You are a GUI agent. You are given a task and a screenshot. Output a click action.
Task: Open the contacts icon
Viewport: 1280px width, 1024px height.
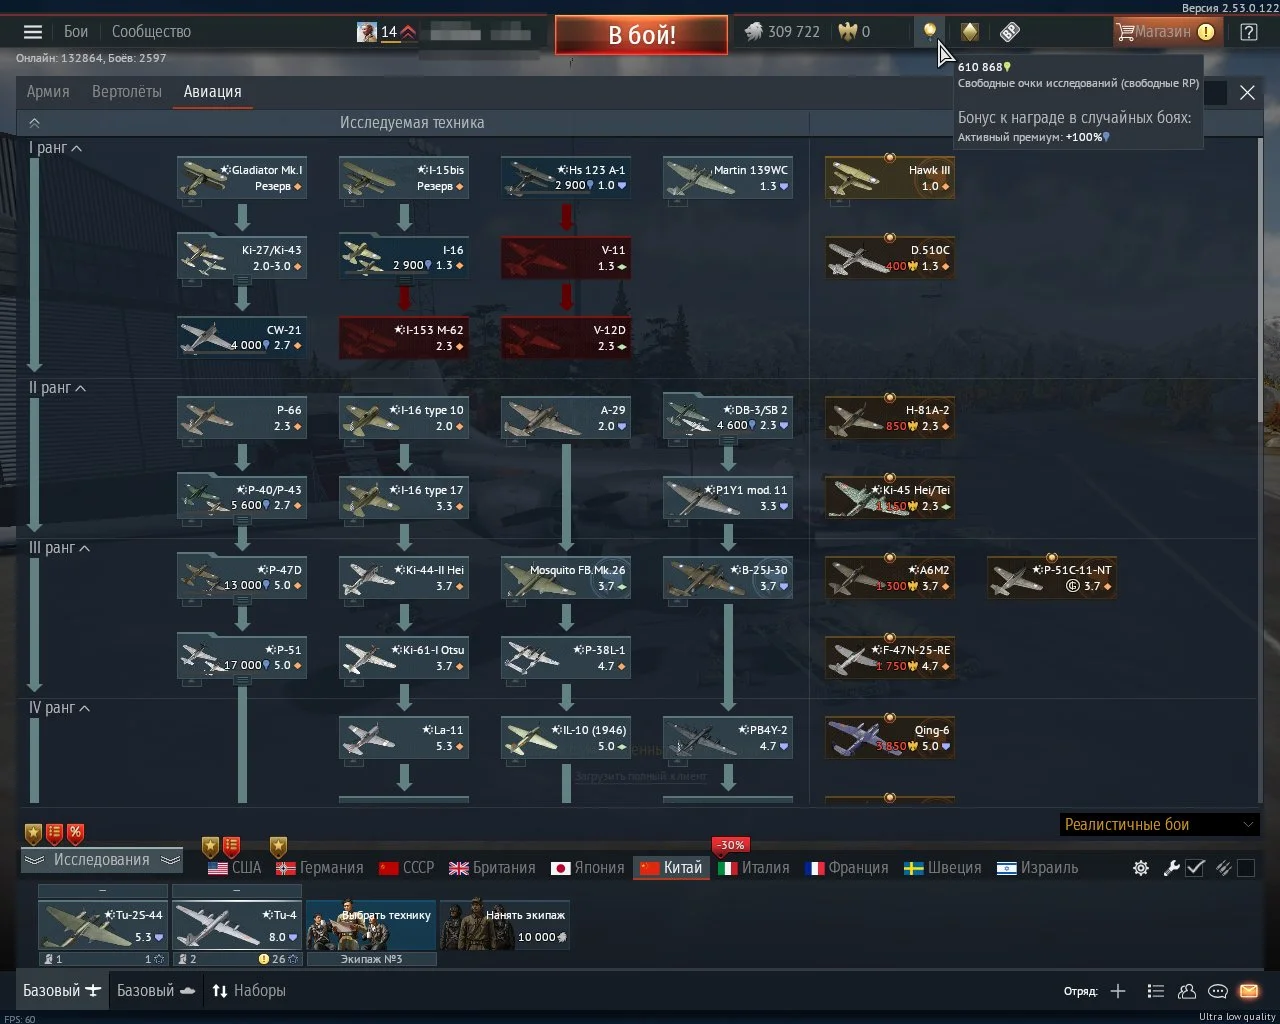pos(1187,991)
